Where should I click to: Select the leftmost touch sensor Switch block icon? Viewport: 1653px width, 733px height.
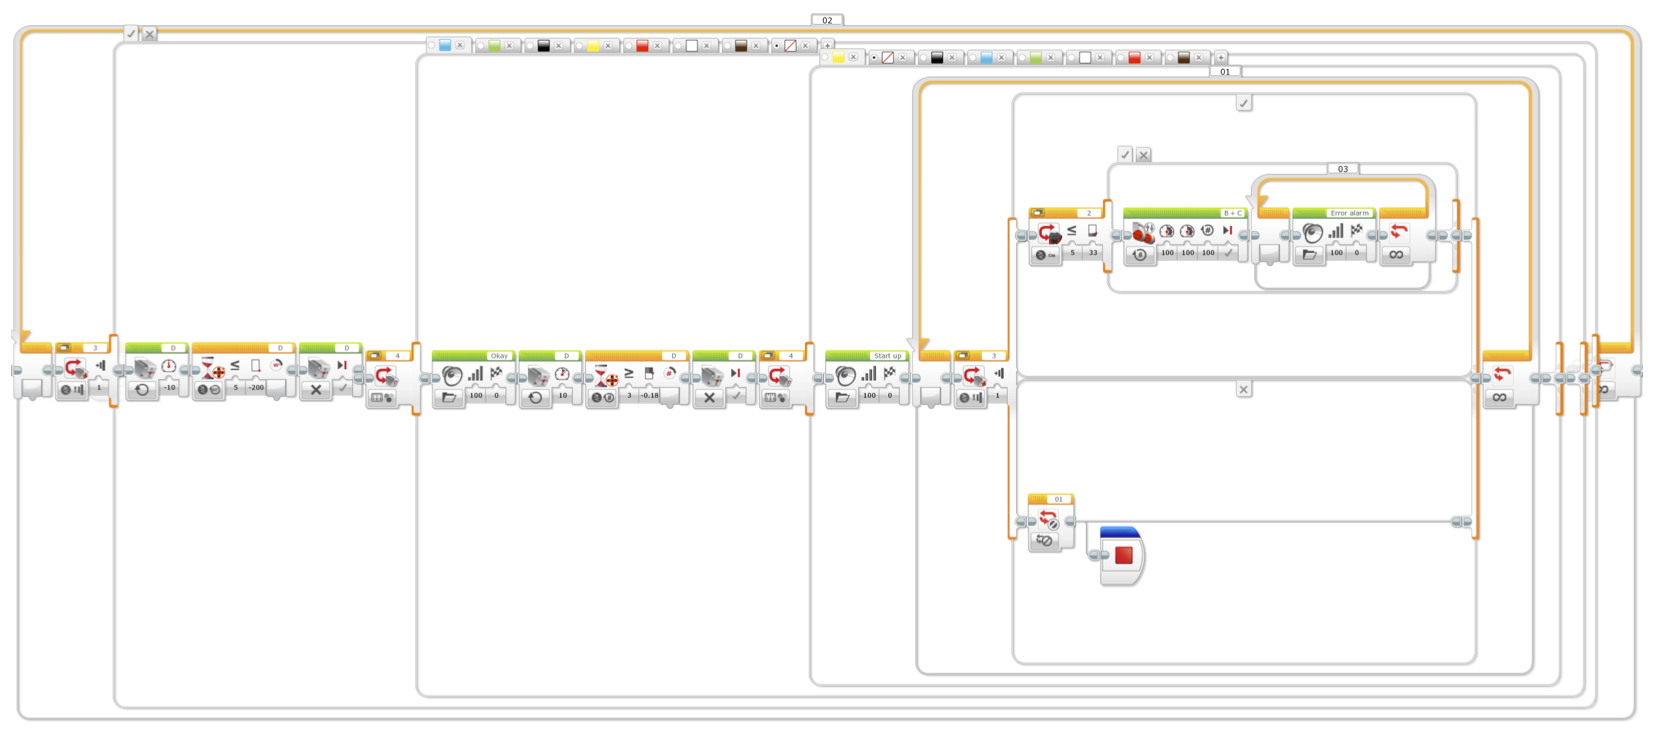pyautogui.click(x=75, y=368)
